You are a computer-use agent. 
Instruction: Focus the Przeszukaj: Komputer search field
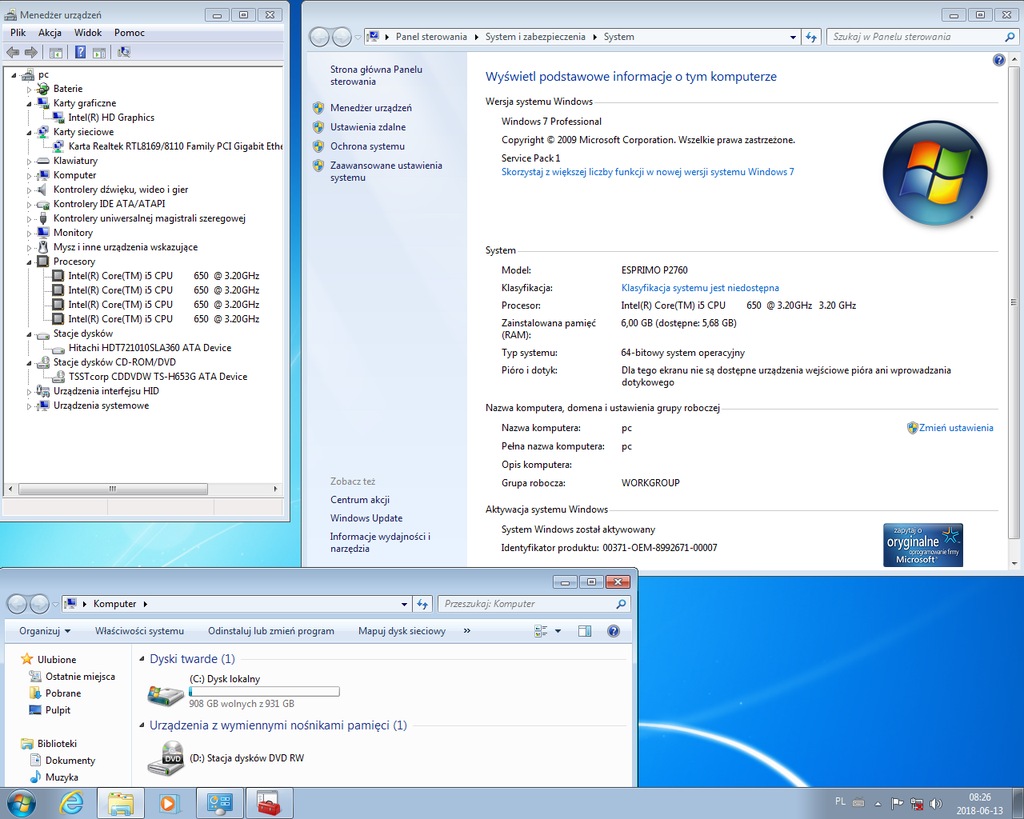(x=526, y=604)
